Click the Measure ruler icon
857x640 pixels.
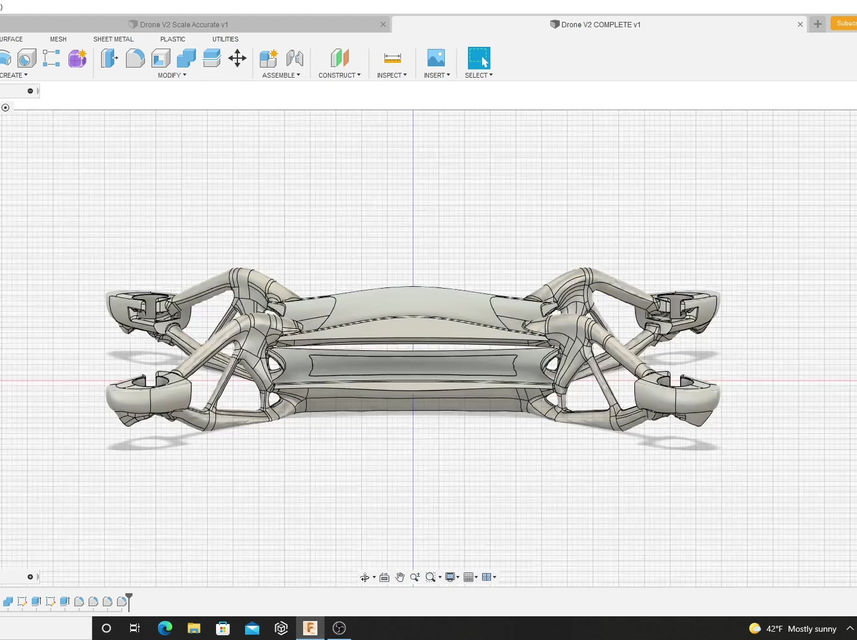(392, 58)
